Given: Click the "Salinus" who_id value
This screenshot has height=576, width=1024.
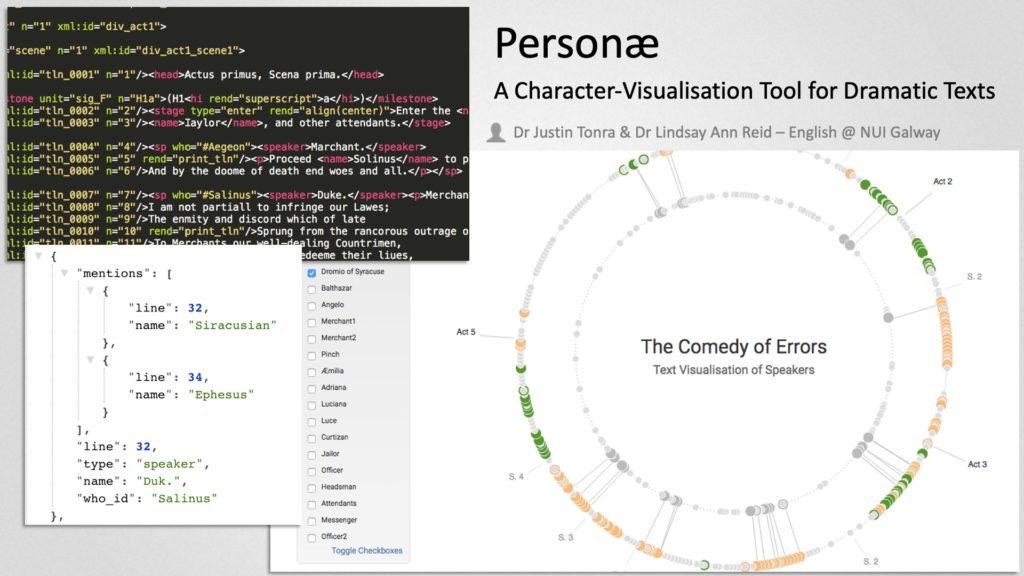Looking at the screenshot, I should click(x=184, y=498).
